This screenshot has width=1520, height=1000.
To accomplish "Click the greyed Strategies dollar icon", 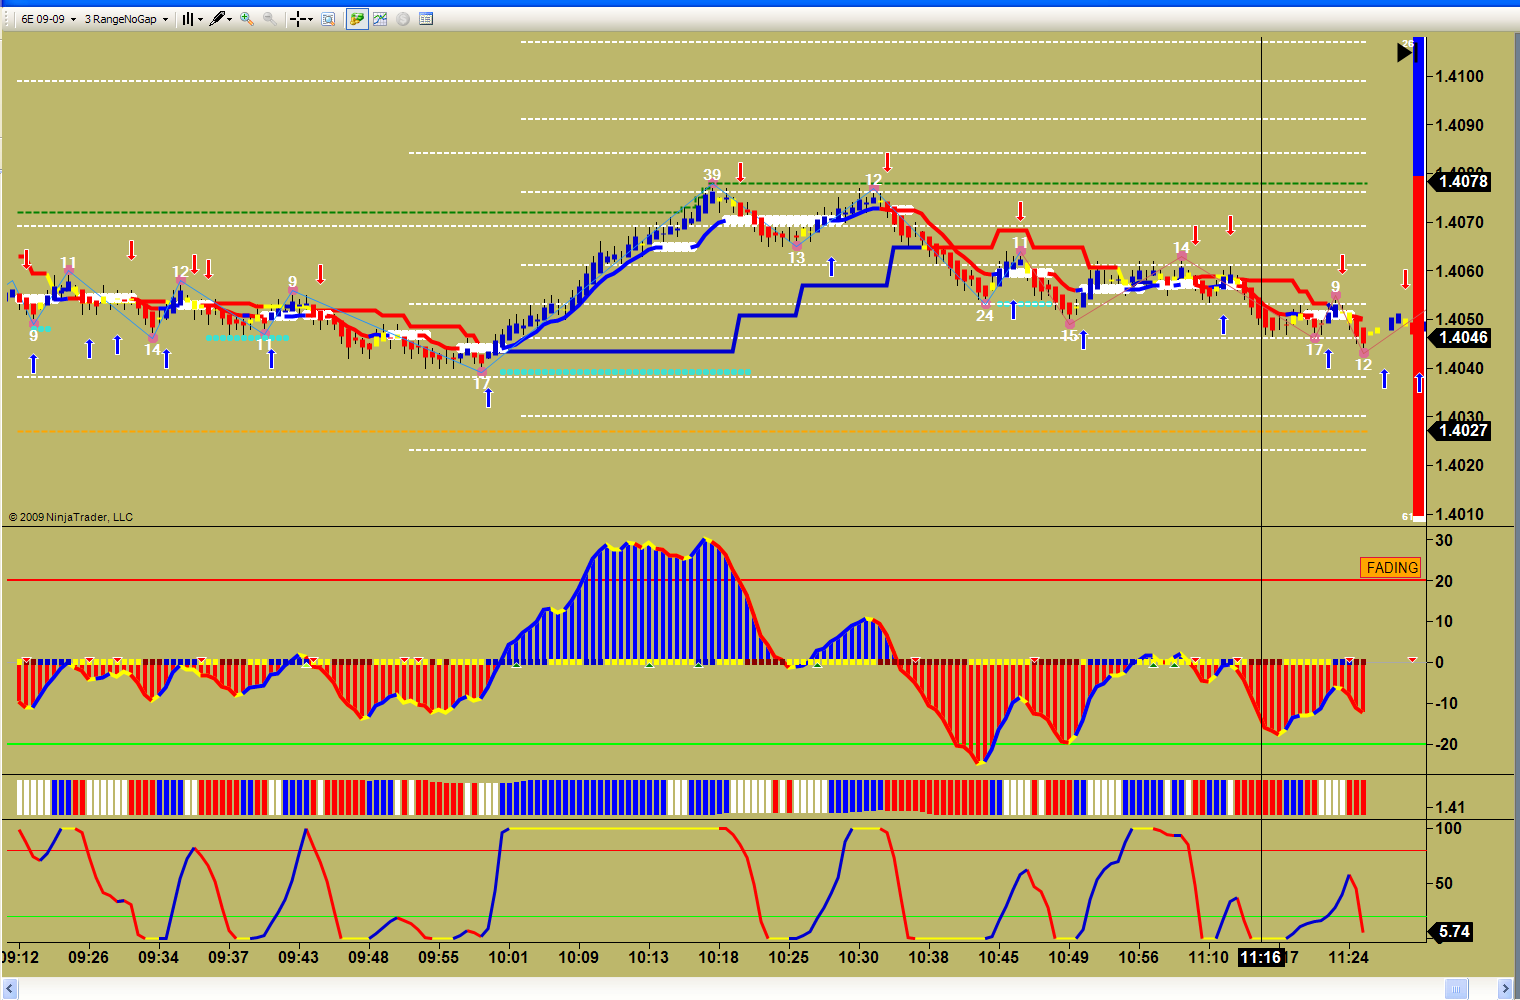I will pos(403,19).
